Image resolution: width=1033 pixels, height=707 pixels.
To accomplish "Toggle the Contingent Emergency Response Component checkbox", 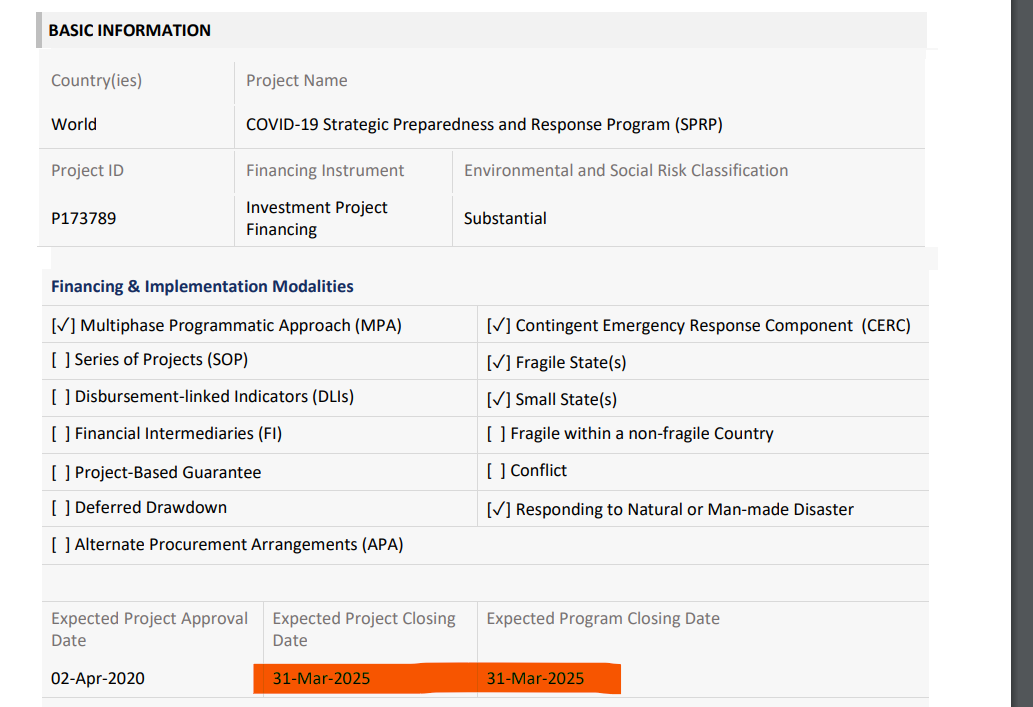I will [x=499, y=325].
